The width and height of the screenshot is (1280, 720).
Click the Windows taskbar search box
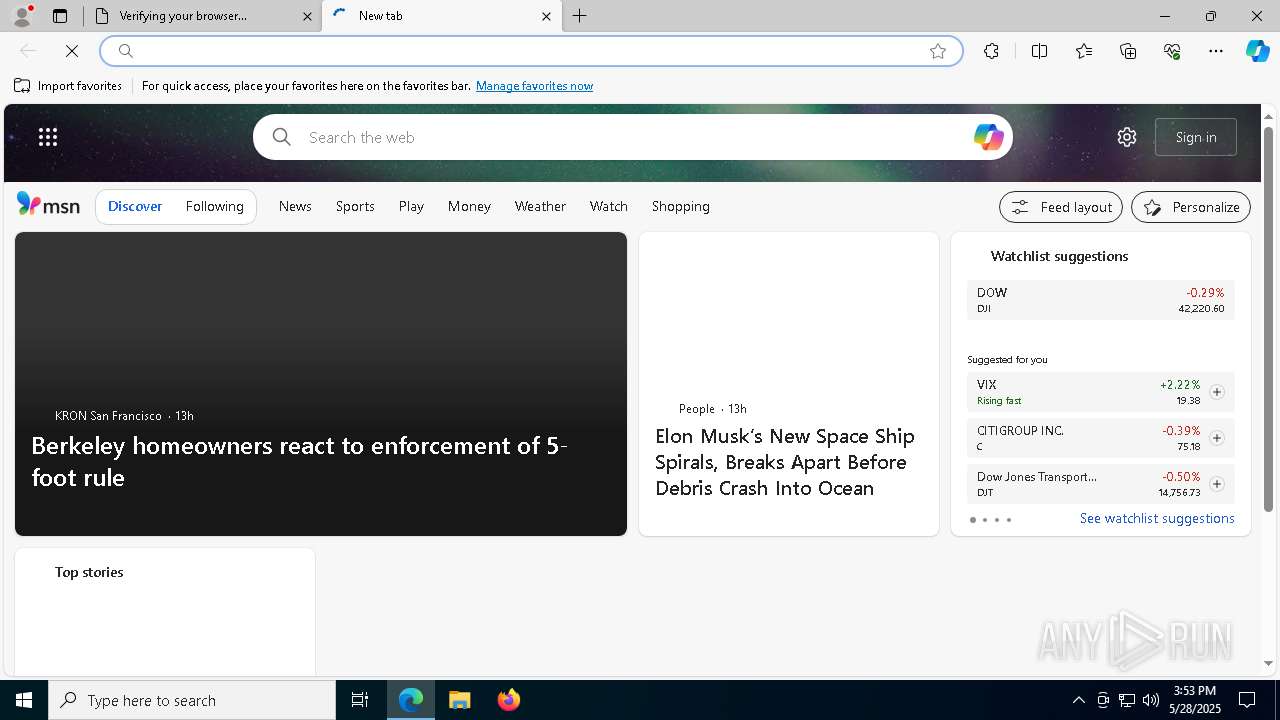tap(192, 700)
